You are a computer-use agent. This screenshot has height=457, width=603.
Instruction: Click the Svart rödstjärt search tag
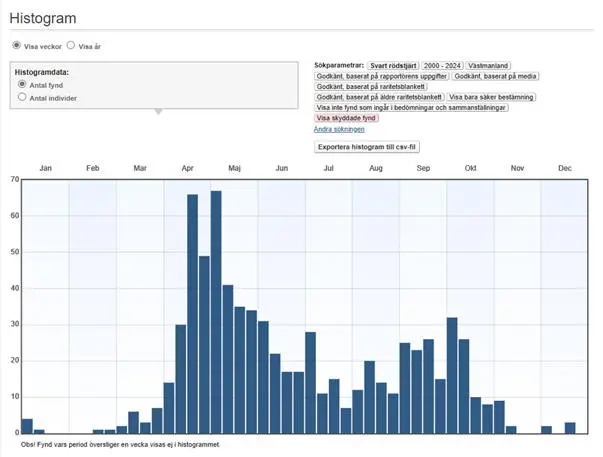393,65
